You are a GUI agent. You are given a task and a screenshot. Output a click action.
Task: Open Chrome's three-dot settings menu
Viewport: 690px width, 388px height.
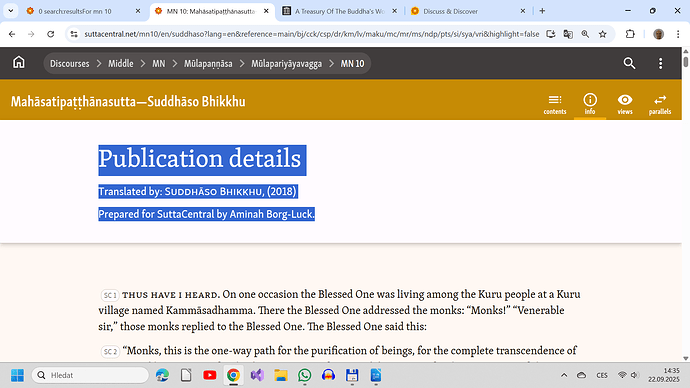(x=678, y=34)
